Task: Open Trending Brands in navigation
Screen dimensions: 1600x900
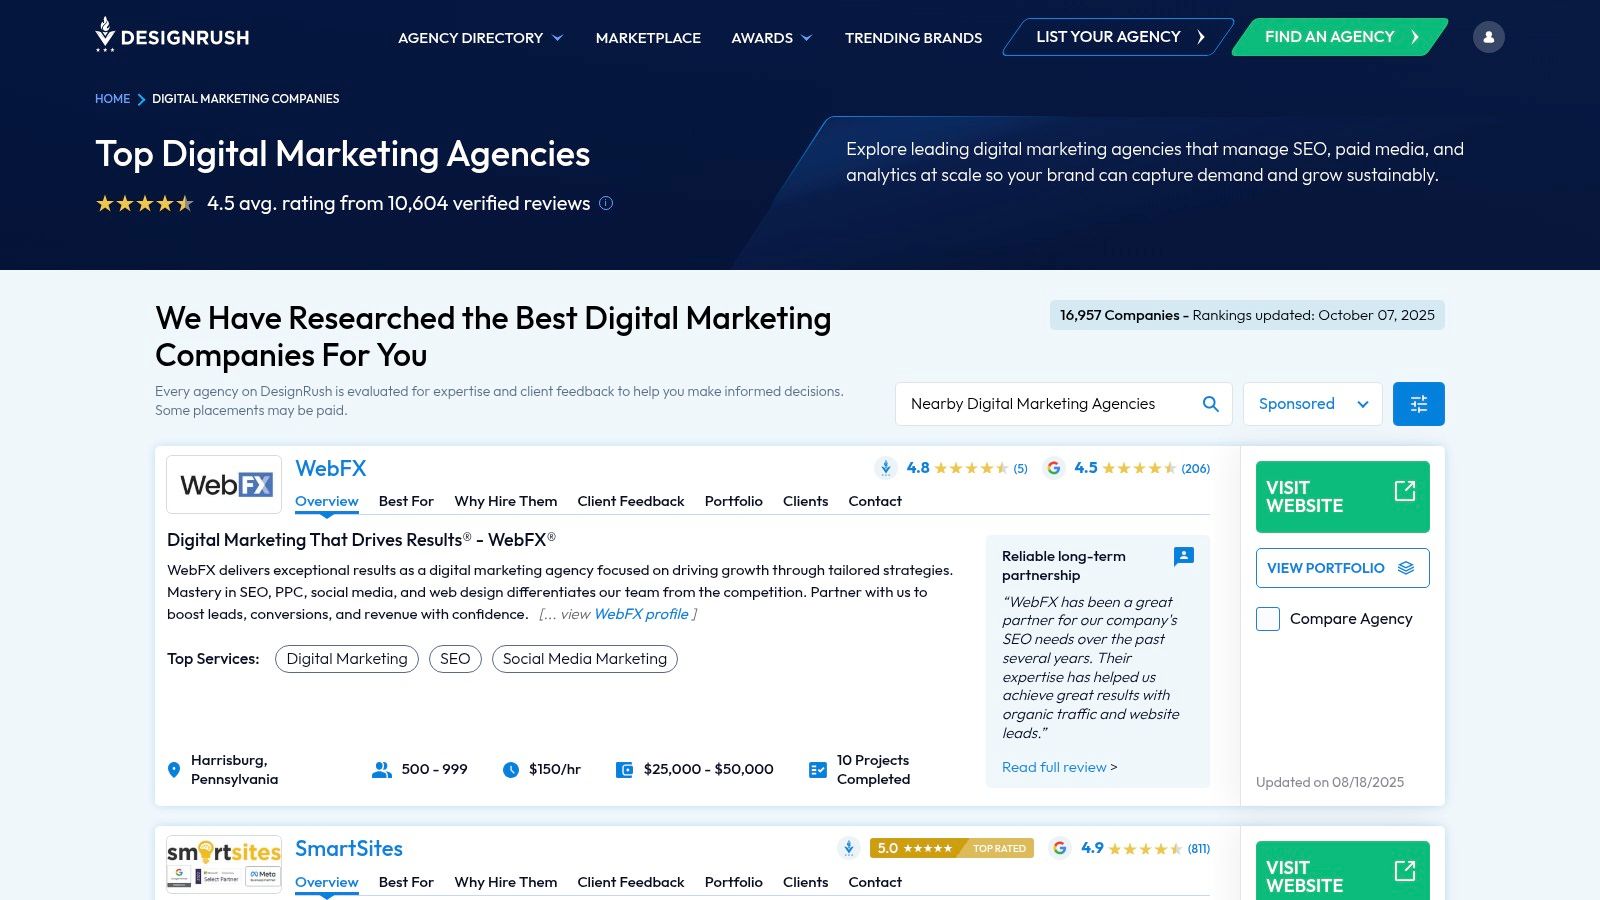Action: [x=913, y=38]
